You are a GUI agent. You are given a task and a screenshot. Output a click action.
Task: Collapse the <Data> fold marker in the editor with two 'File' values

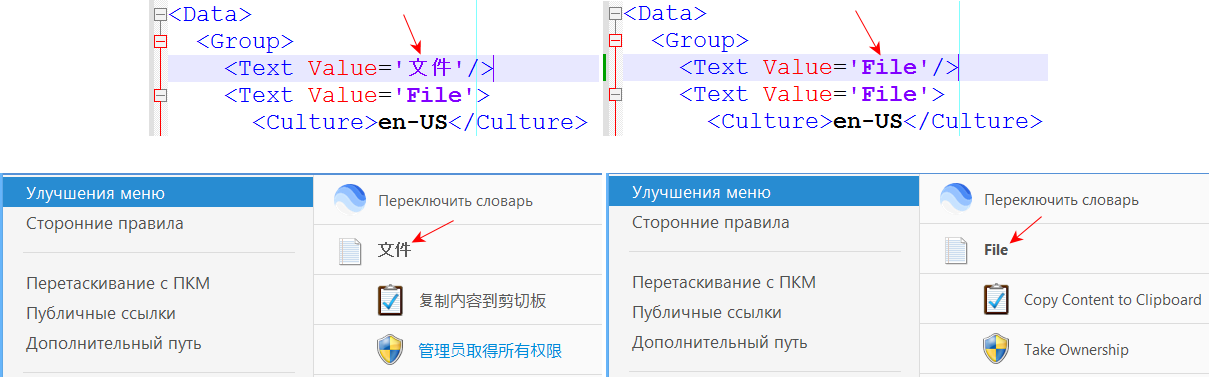(614, 14)
